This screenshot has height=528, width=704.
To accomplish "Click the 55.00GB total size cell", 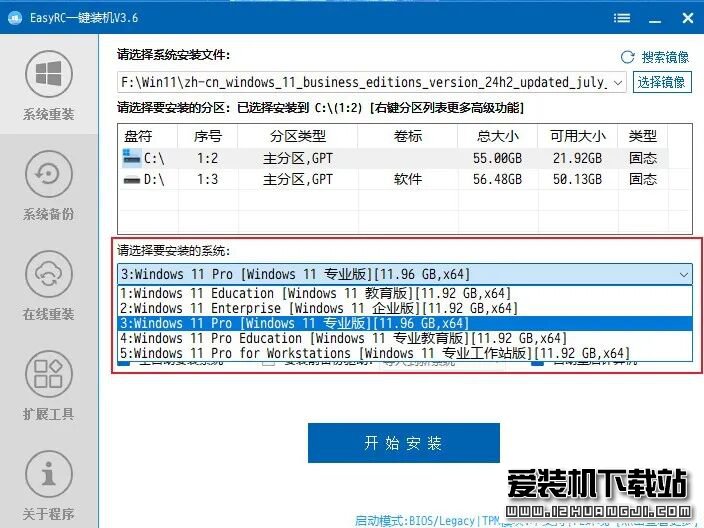I will (497, 158).
